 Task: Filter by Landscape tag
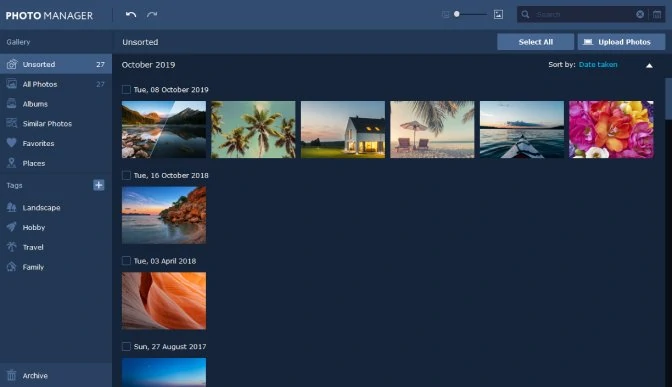tap(56, 207)
